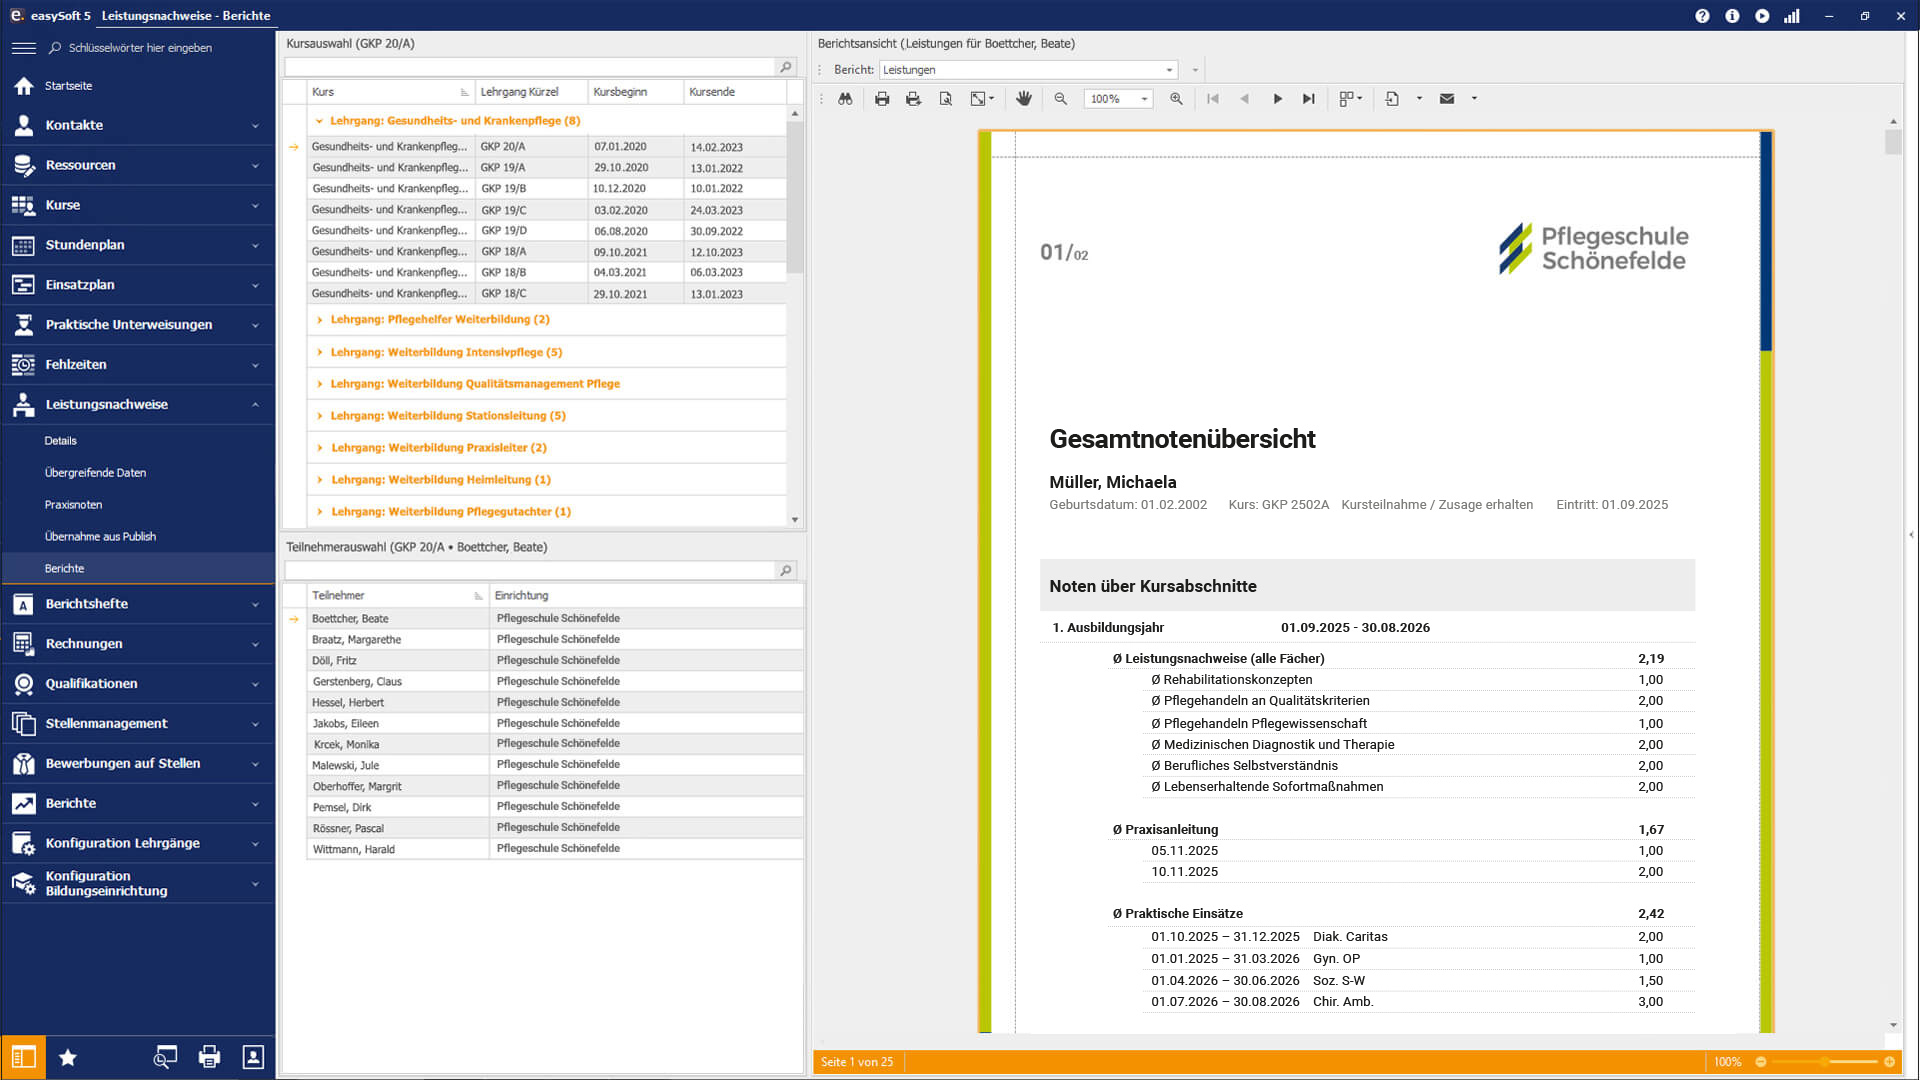Click zoom slider plus button in status bar
Screen dimensions: 1920x1080
pyautogui.click(x=1889, y=1062)
